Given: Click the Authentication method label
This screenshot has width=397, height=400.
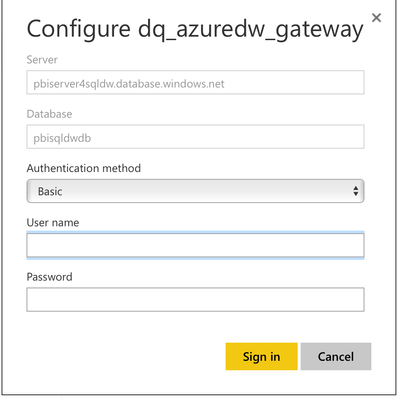Looking at the screenshot, I should [84, 168].
